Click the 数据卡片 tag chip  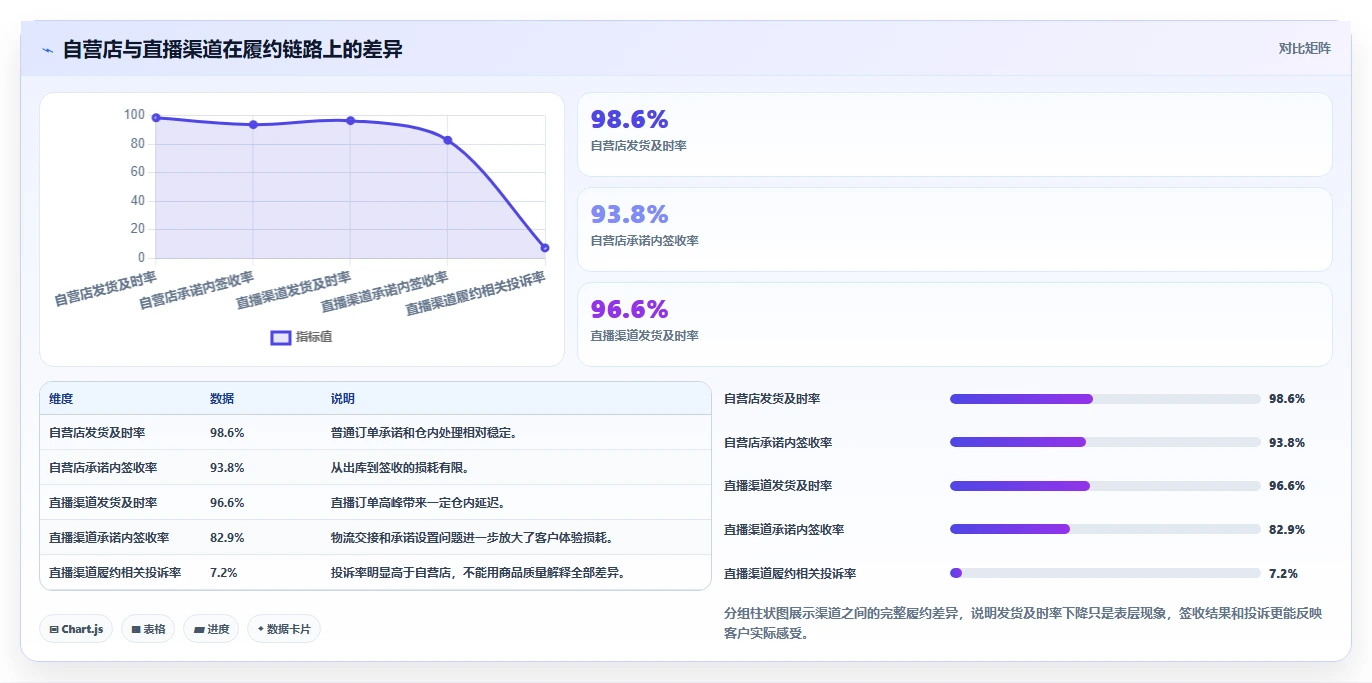pos(284,629)
